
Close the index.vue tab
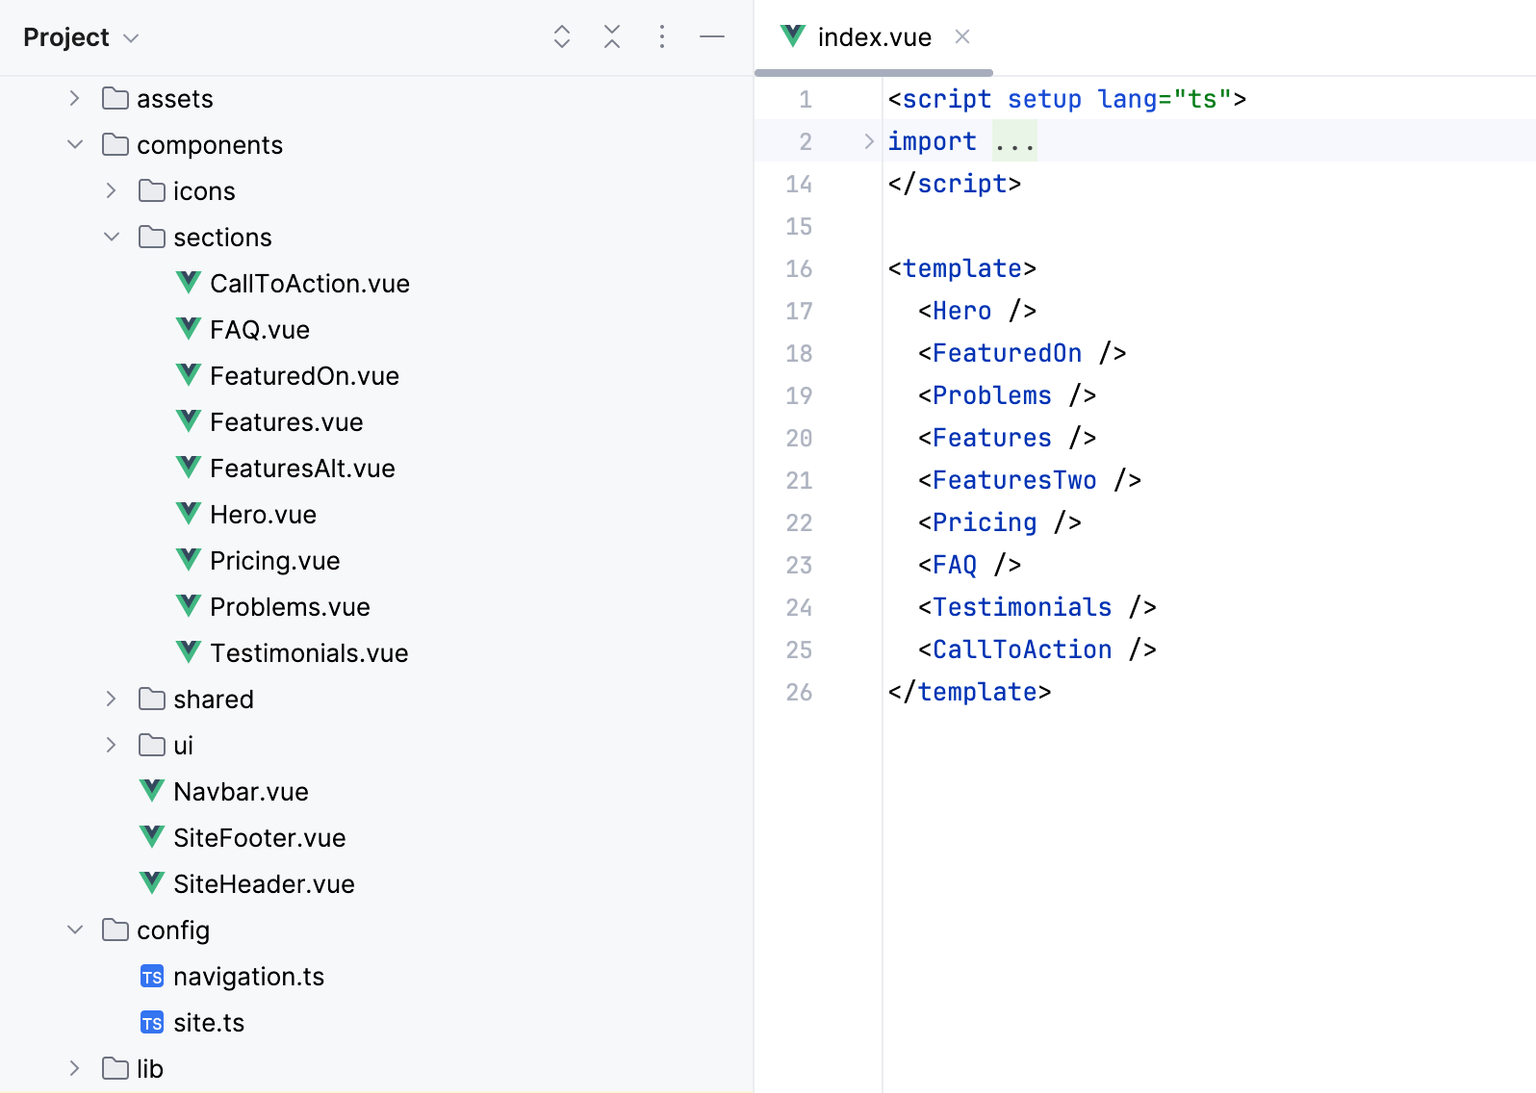pyautogui.click(x=962, y=37)
